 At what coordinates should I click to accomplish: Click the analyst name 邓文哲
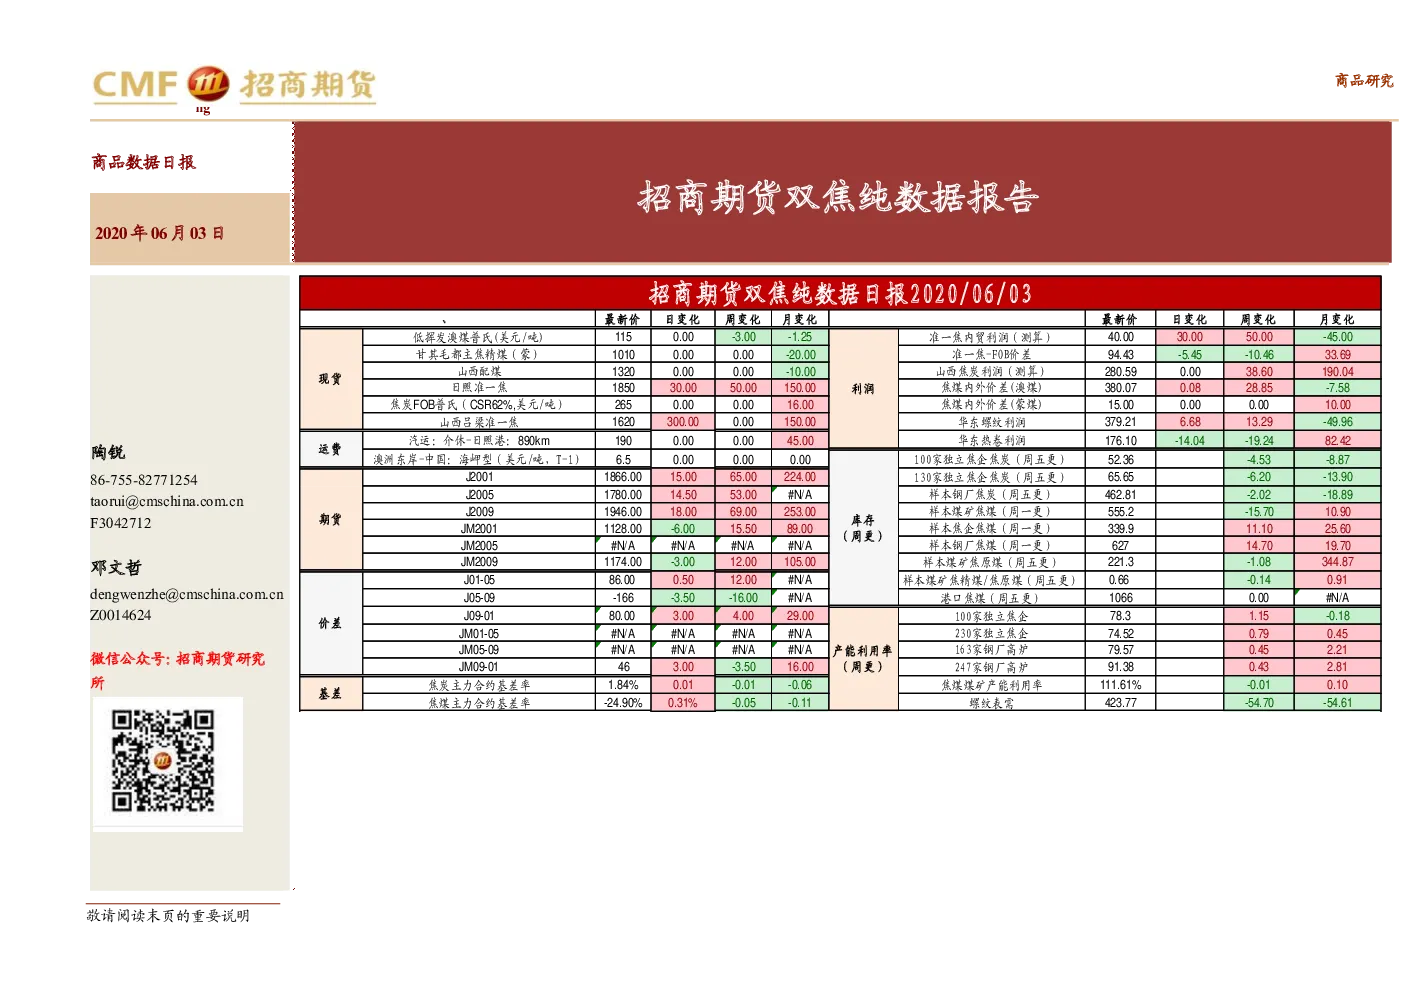pos(116,567)
